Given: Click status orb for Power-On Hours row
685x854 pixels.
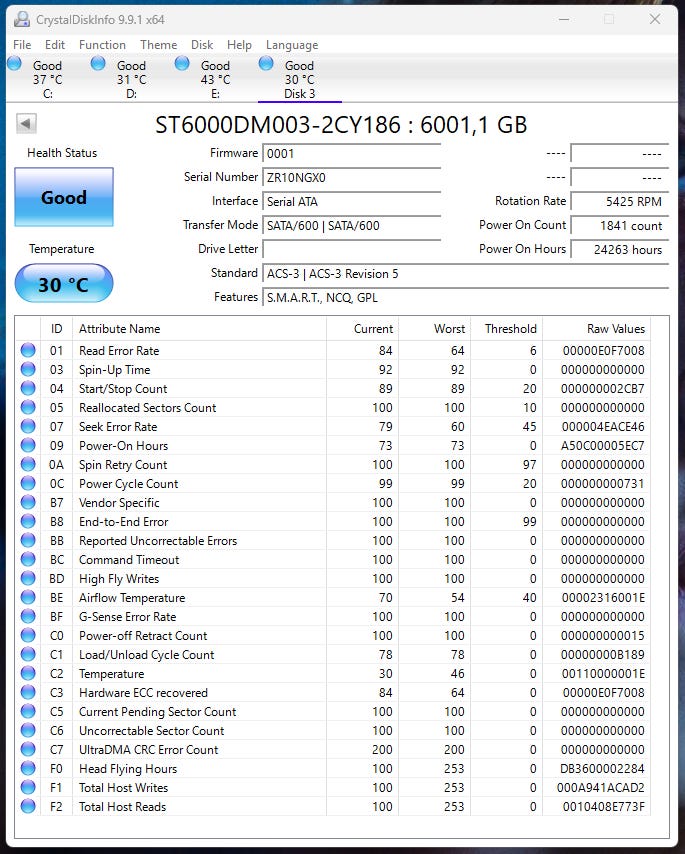Looking at the screenshot, I should click(x=28, y=446).
